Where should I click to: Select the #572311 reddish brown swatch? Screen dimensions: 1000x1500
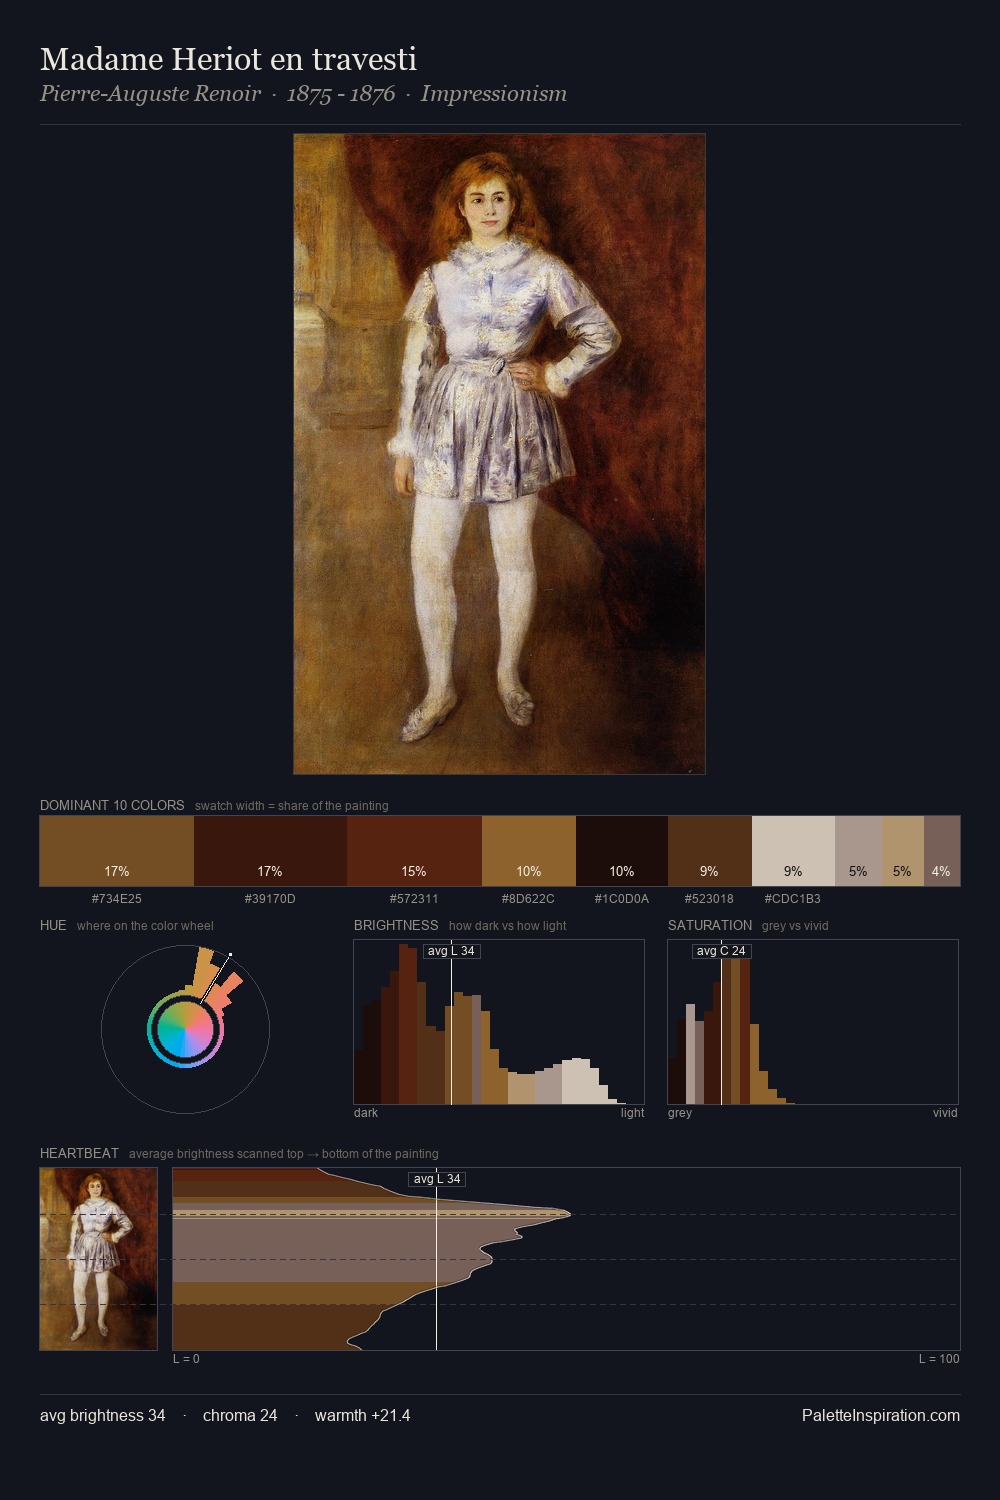pyautogui.click(x=414, y=851)
